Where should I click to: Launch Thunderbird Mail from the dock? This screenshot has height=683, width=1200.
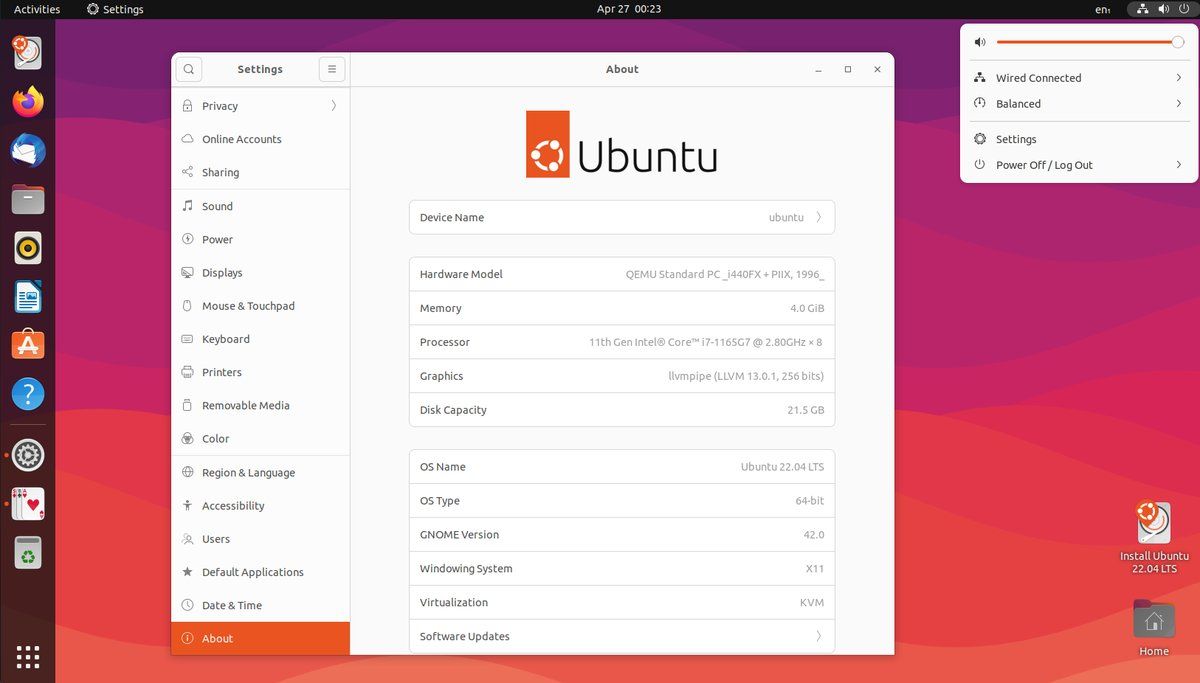coord(28,150)
